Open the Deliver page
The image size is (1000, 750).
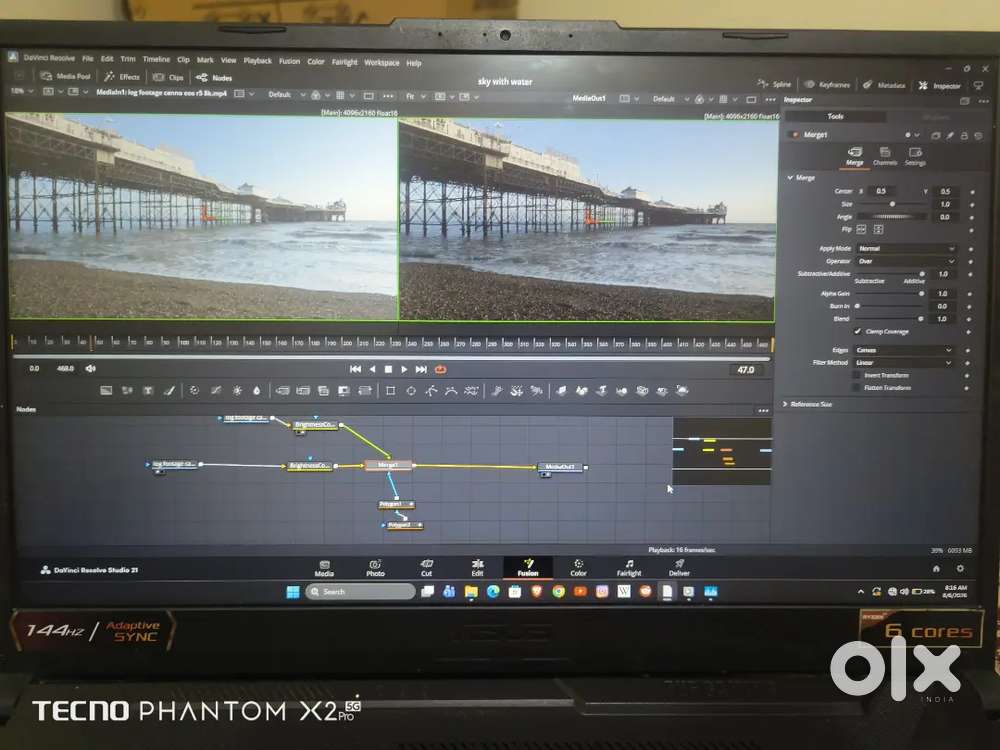(x=679, y=567)
